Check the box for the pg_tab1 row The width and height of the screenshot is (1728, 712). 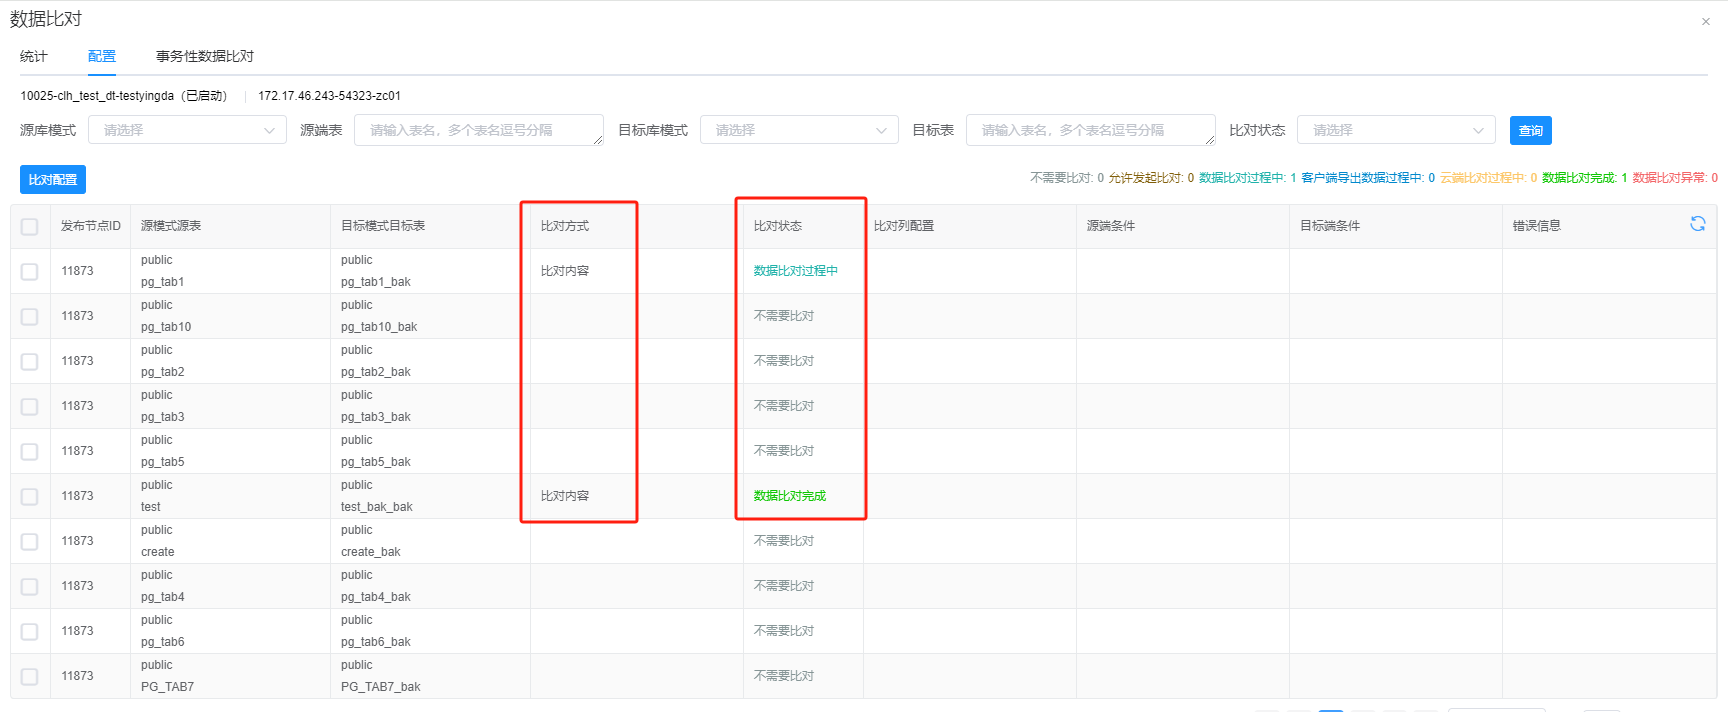pyautogui.click(x=30, y=272)
